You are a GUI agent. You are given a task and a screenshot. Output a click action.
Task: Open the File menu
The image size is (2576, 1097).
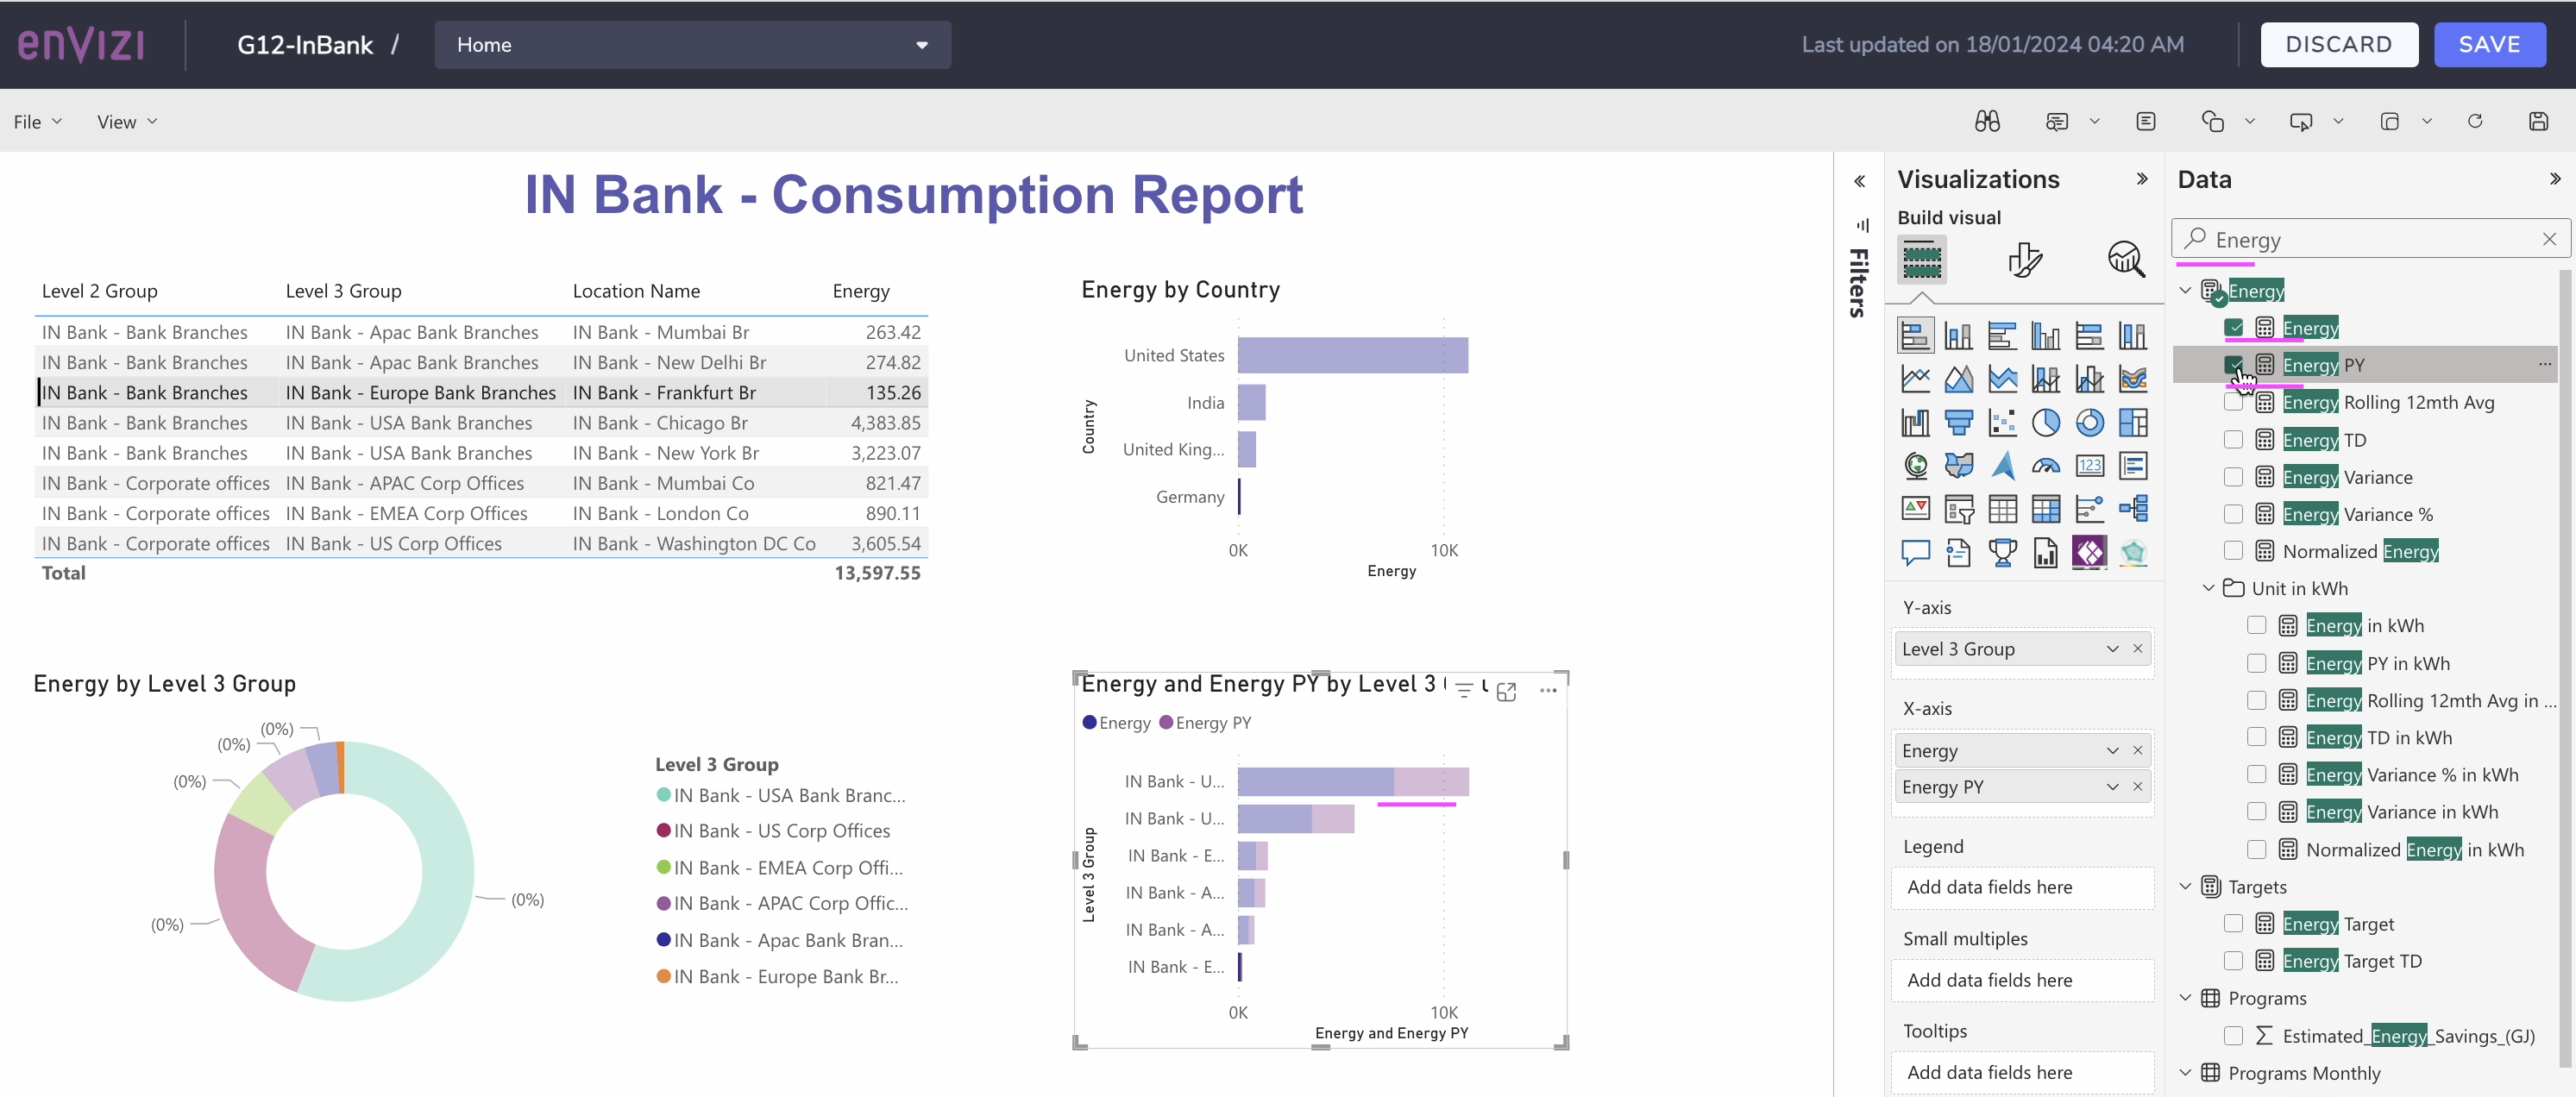(x=38, y=121)
